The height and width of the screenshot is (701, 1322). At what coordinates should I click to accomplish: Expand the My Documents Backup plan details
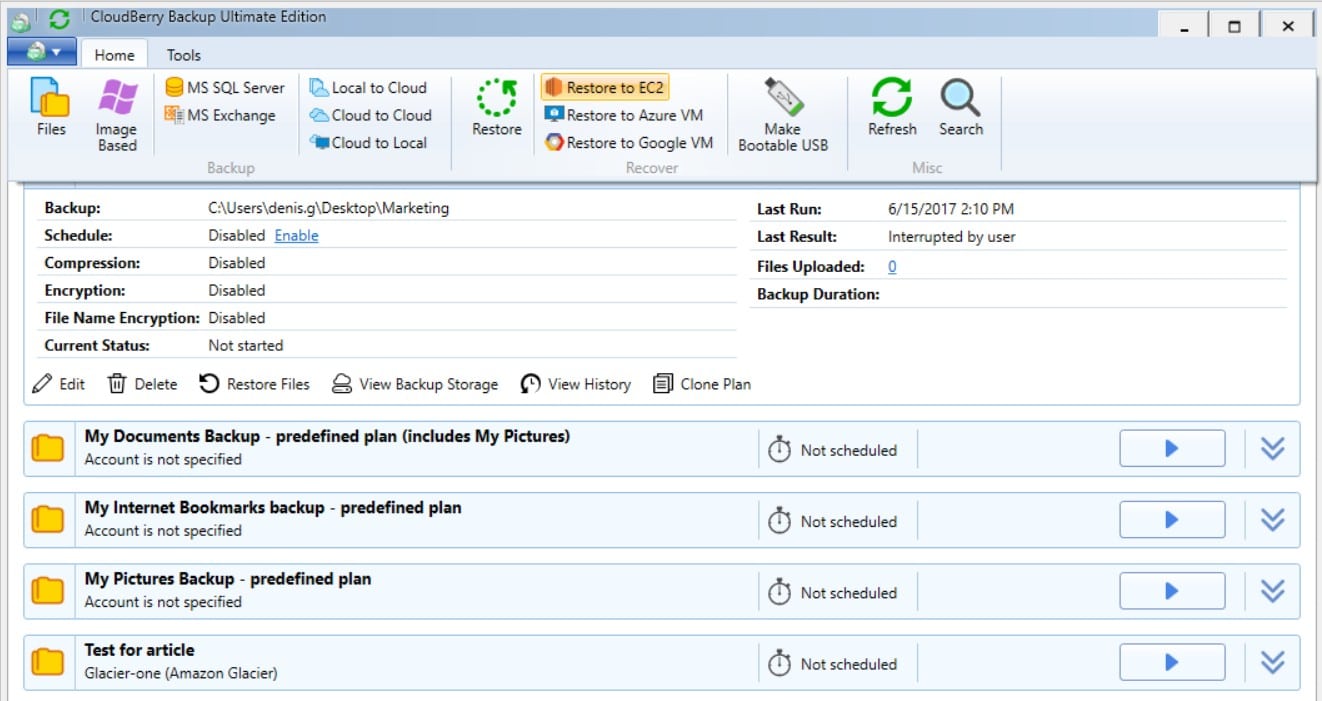(x=1272, y=447)
